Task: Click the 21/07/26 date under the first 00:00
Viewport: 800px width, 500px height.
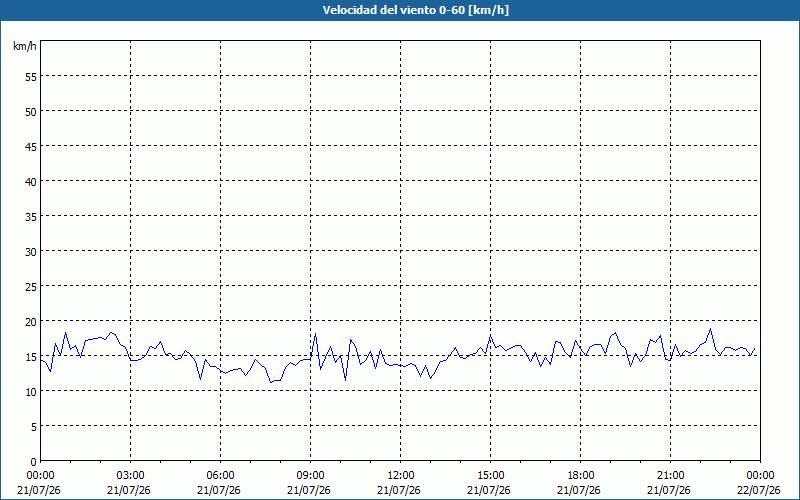Action: [x=40, y=490]
